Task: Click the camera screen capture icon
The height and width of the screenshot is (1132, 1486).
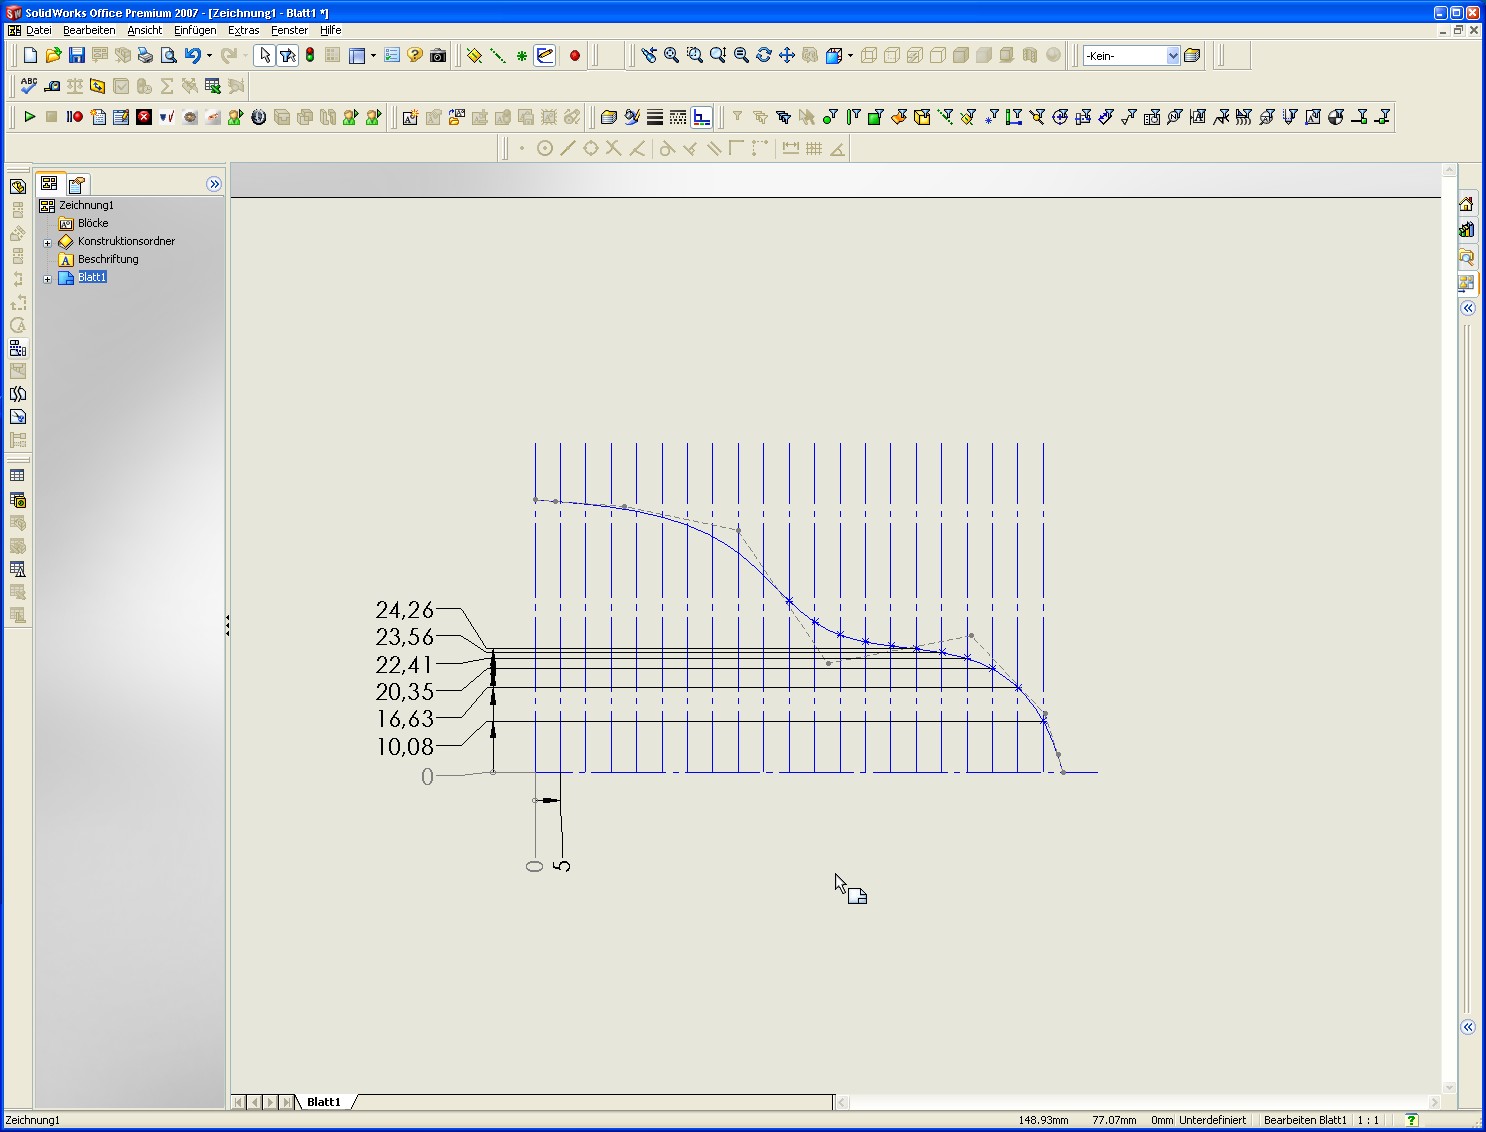Action: (438, 56)
